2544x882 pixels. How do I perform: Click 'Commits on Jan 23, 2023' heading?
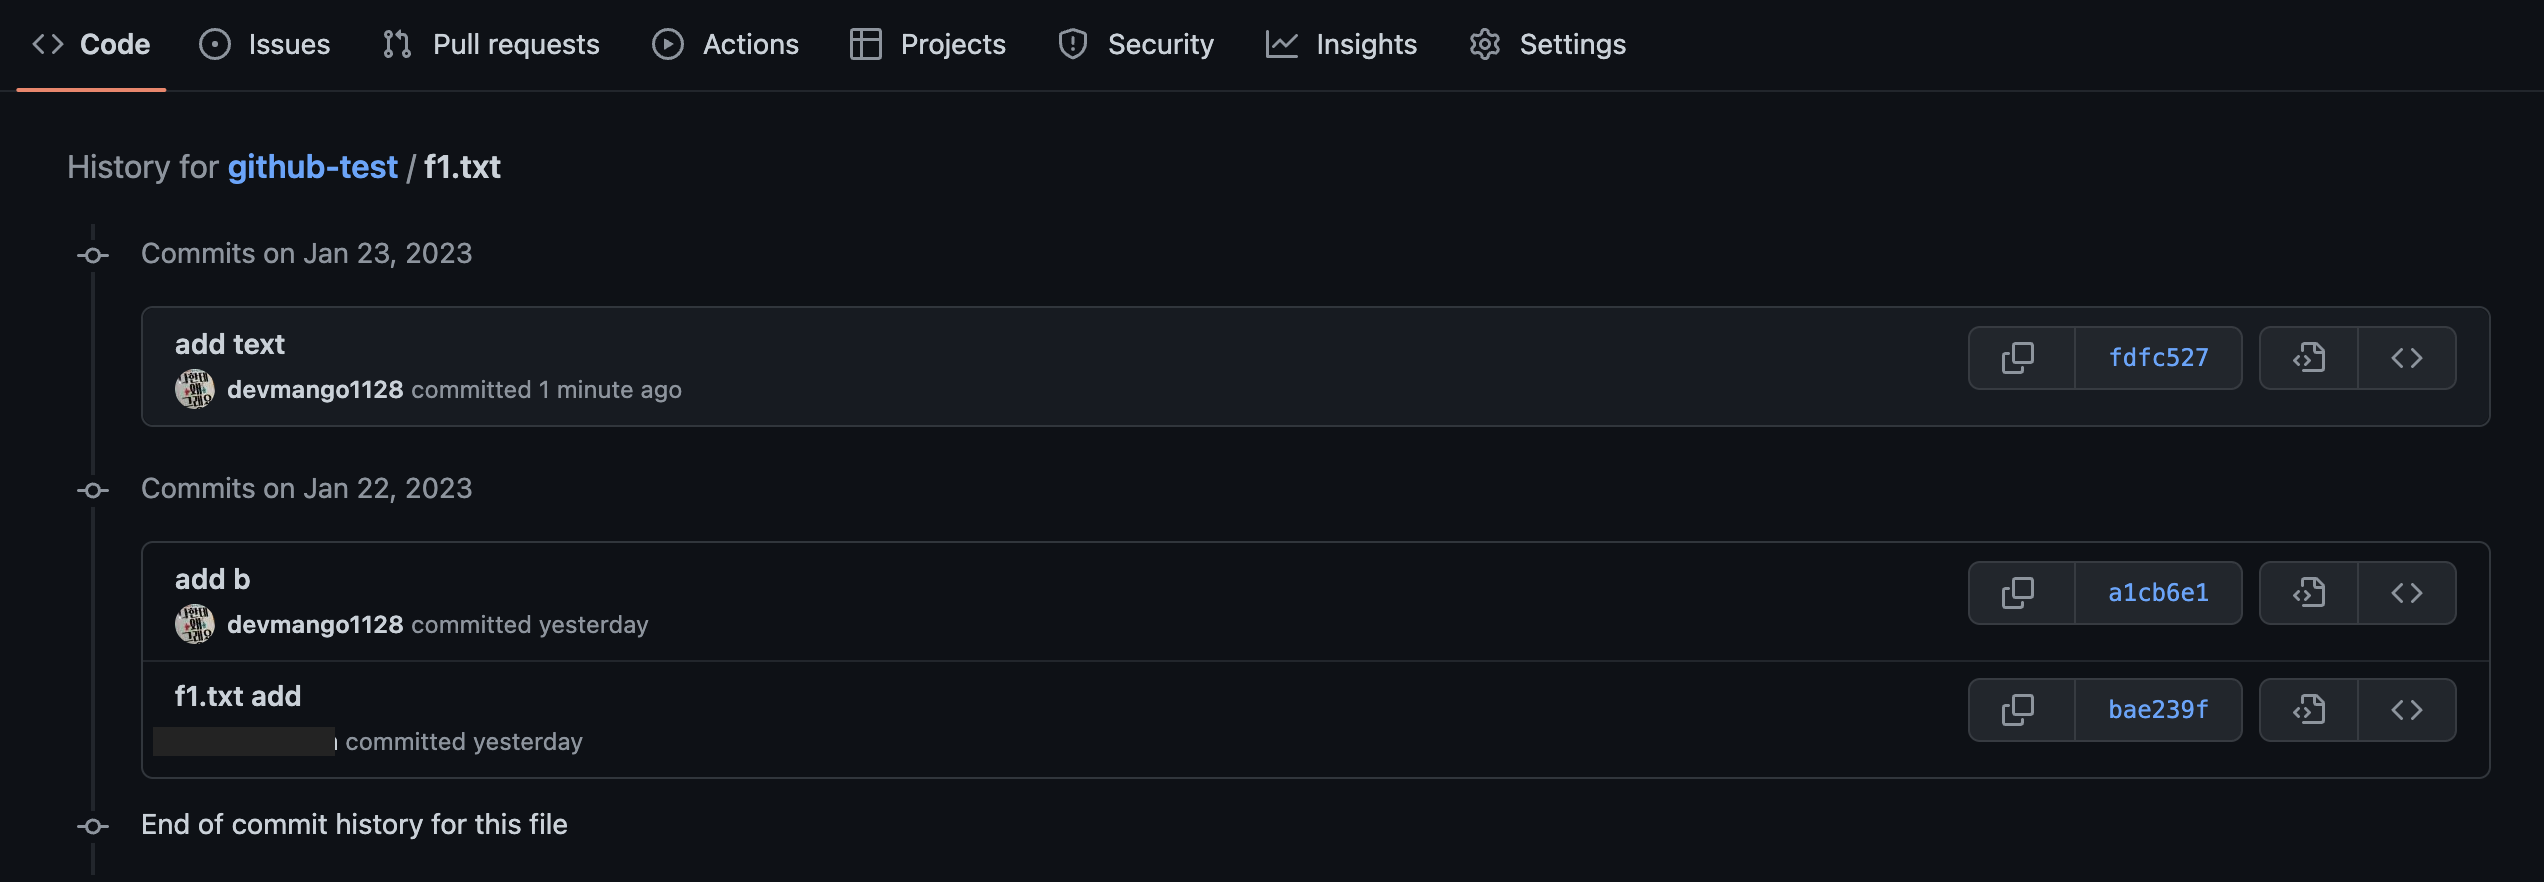pyautogui.click(x=306, y=254)
